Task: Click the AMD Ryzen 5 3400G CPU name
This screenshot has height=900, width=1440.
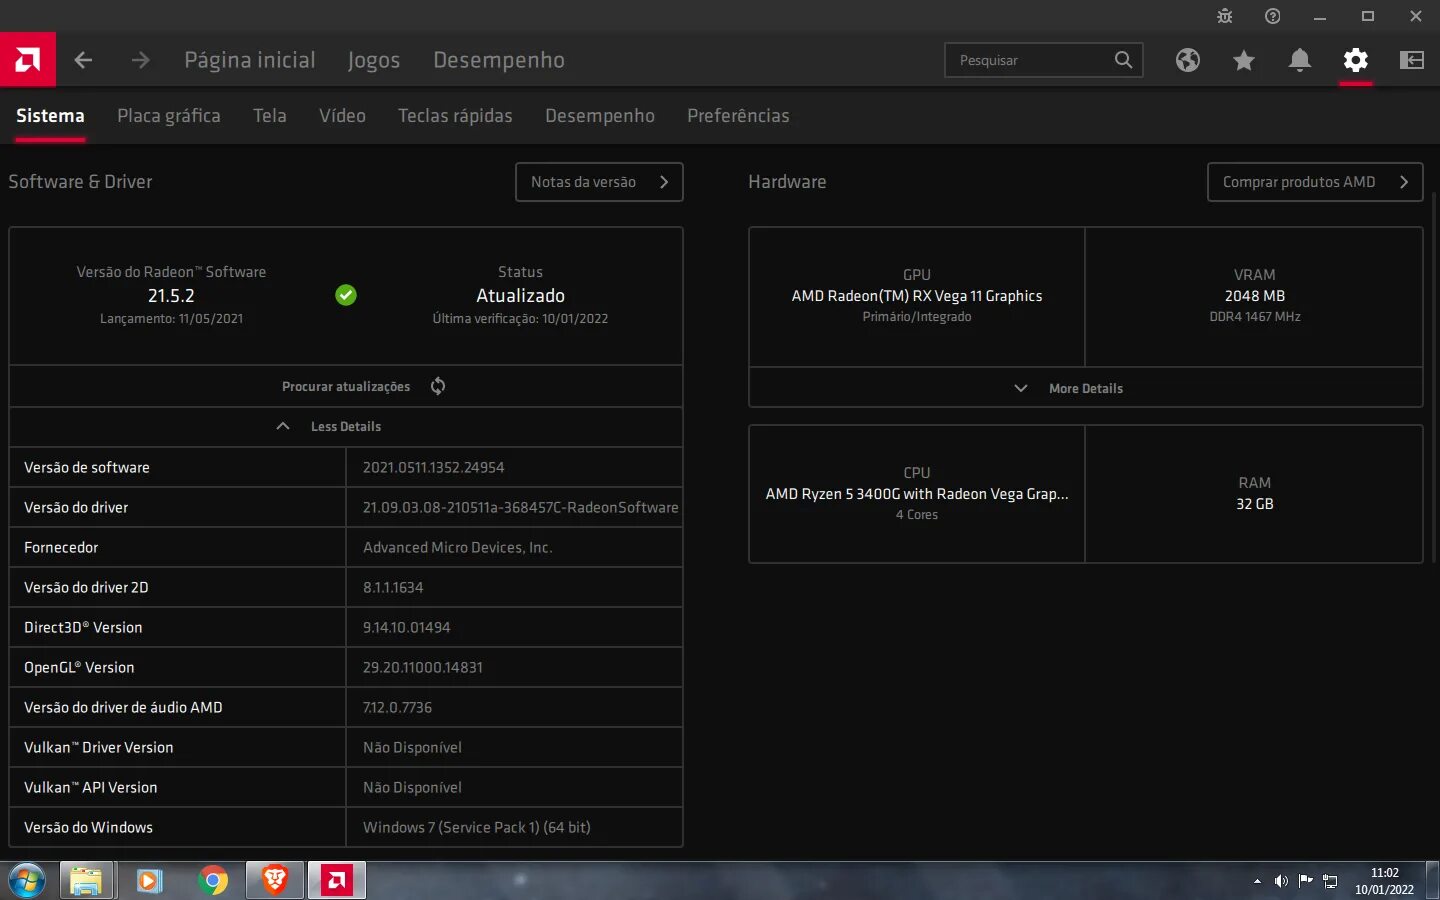Action: [917, 494]
